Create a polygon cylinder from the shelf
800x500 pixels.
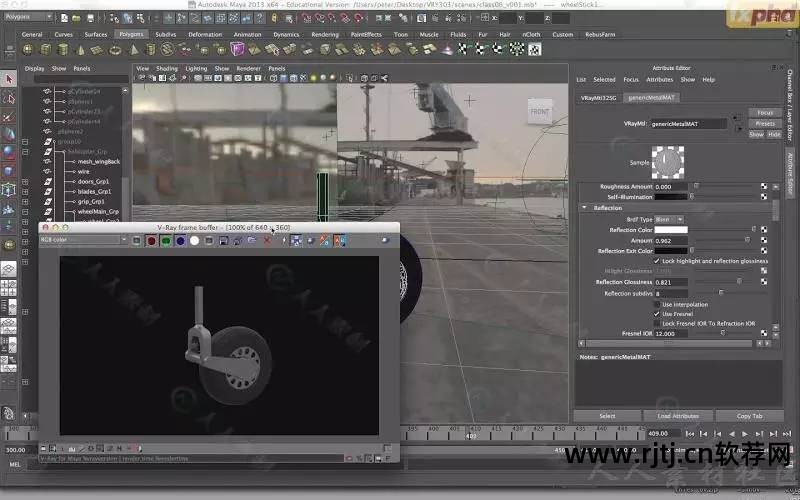(63, 49)
